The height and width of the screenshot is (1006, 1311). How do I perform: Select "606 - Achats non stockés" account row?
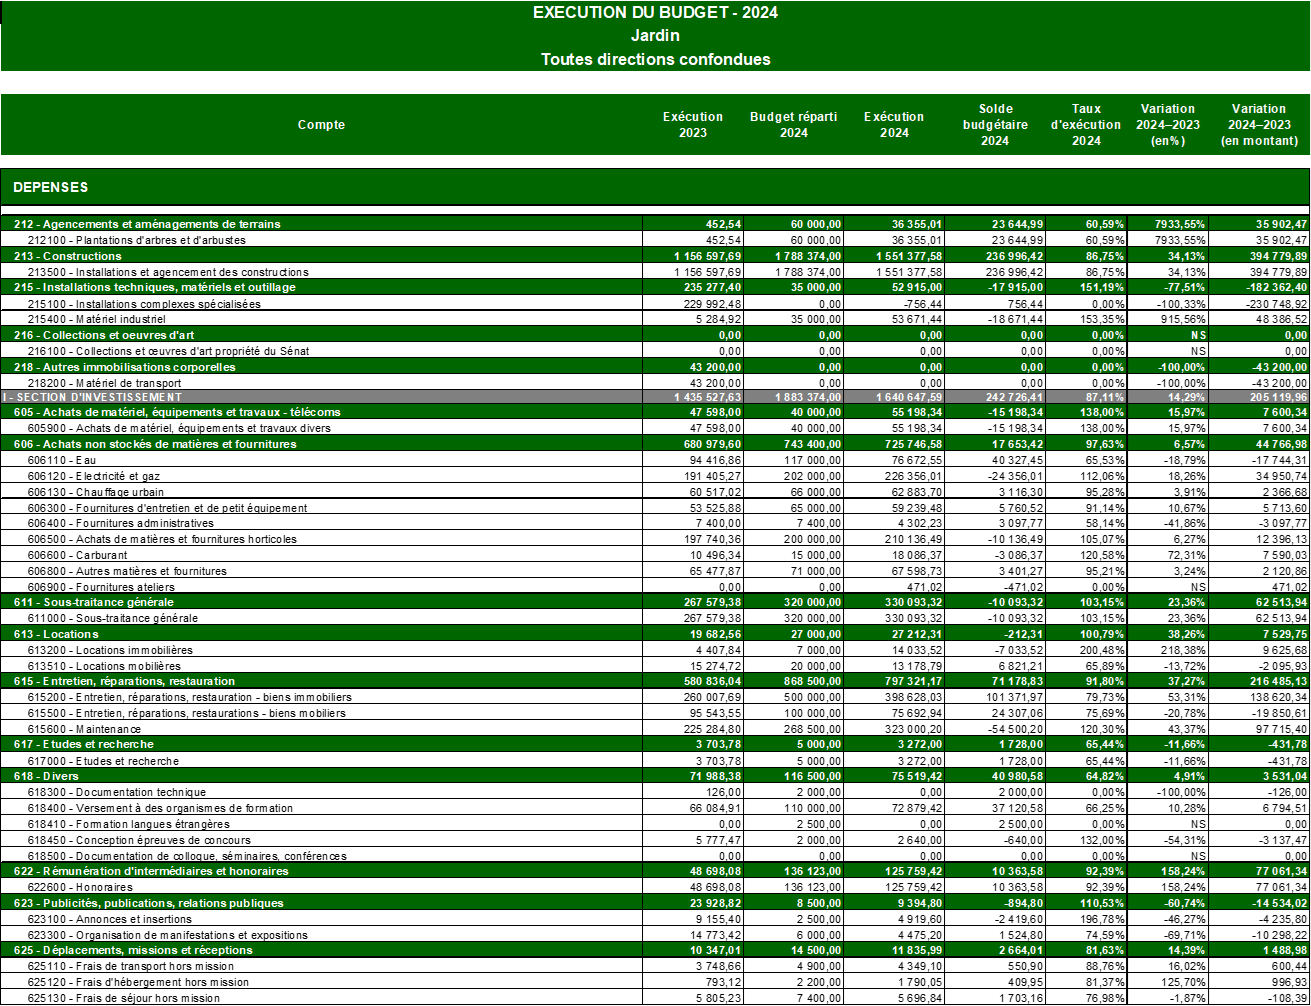click(x=155, y=444)
